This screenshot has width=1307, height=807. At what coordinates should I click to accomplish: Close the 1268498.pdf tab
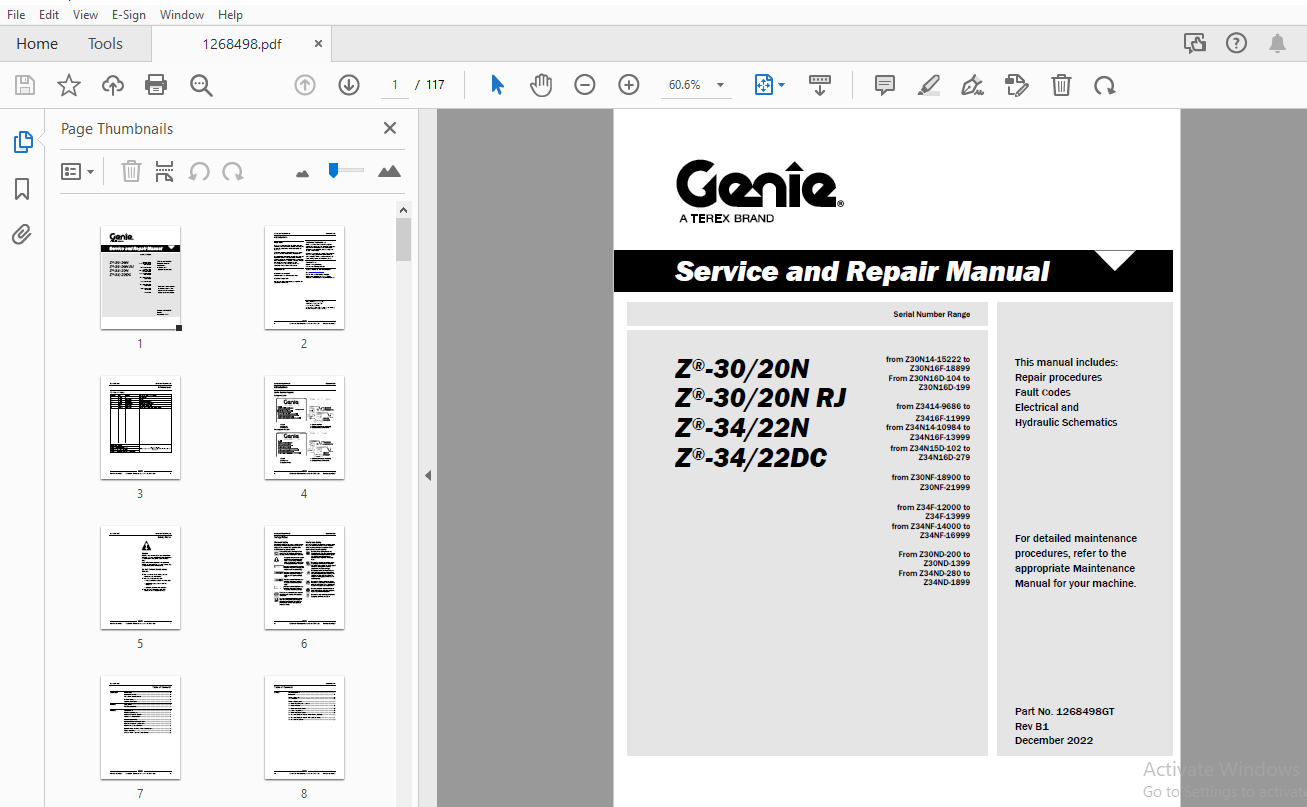(318, 44)
